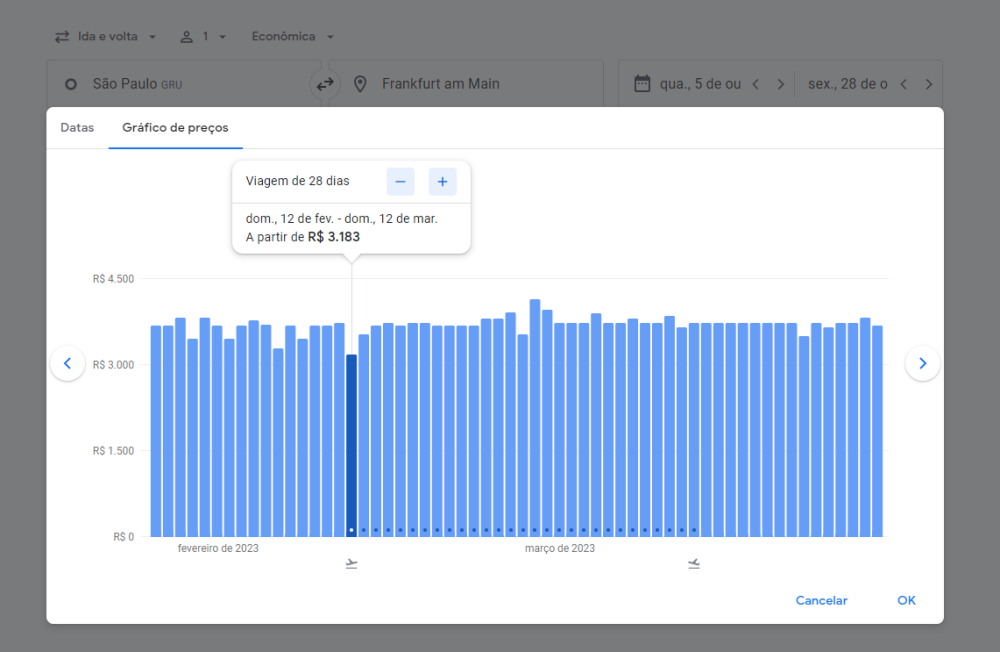Click the arrival plane icon below chart
1000x652 pixels.
click(x=694, y=564)
